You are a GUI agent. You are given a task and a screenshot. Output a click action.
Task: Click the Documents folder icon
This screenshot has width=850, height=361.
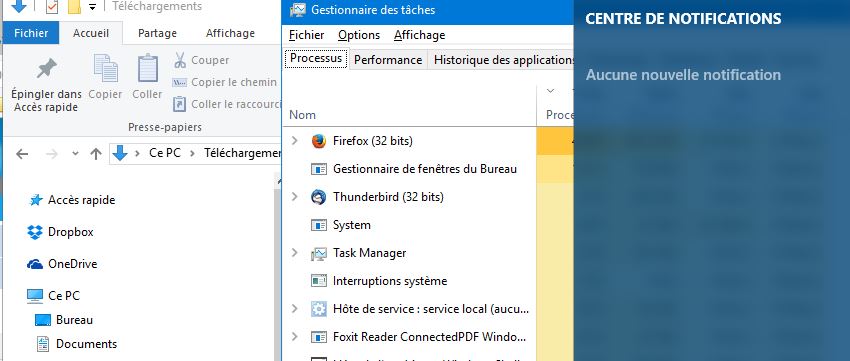pos(43,344)
